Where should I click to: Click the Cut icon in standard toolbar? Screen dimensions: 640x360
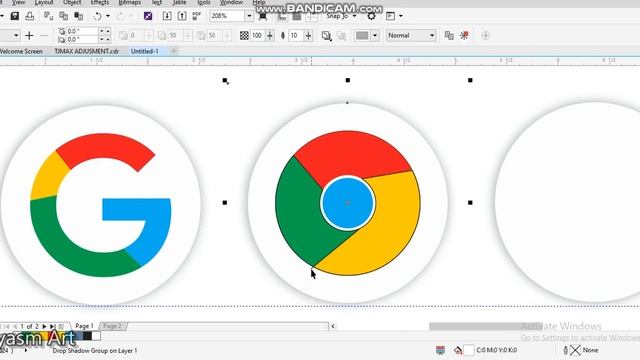(49, 16)
